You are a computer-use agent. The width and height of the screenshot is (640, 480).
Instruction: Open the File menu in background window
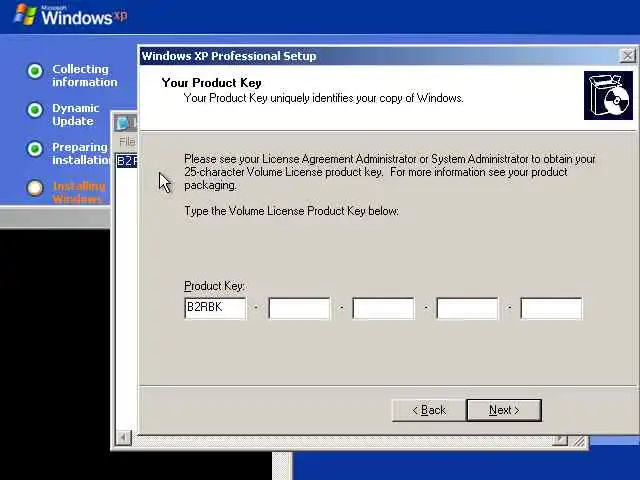point(127,142)
